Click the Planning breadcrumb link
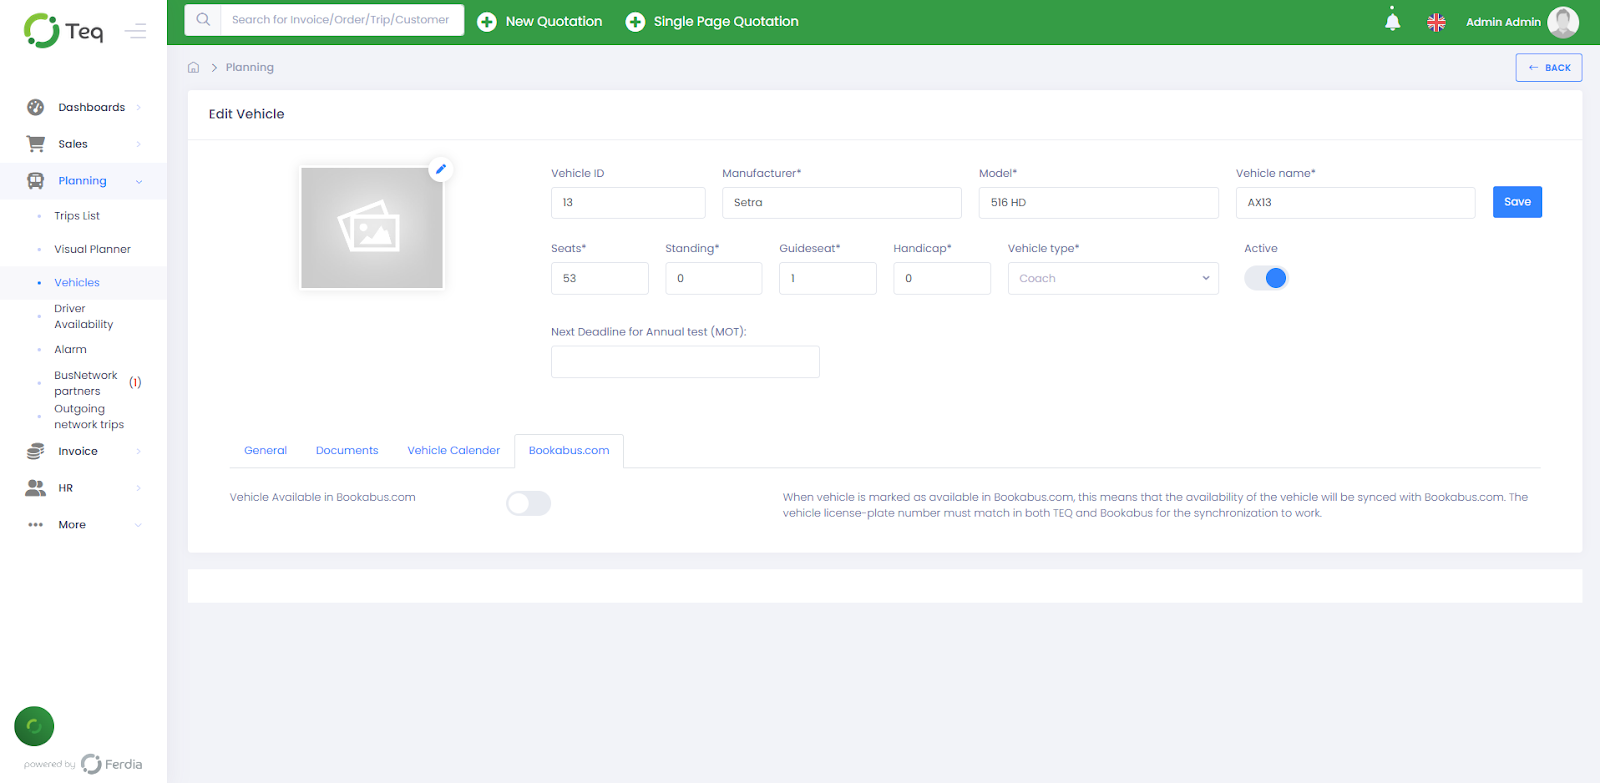This screenshot has height=783, width=1600. point(250,68)
